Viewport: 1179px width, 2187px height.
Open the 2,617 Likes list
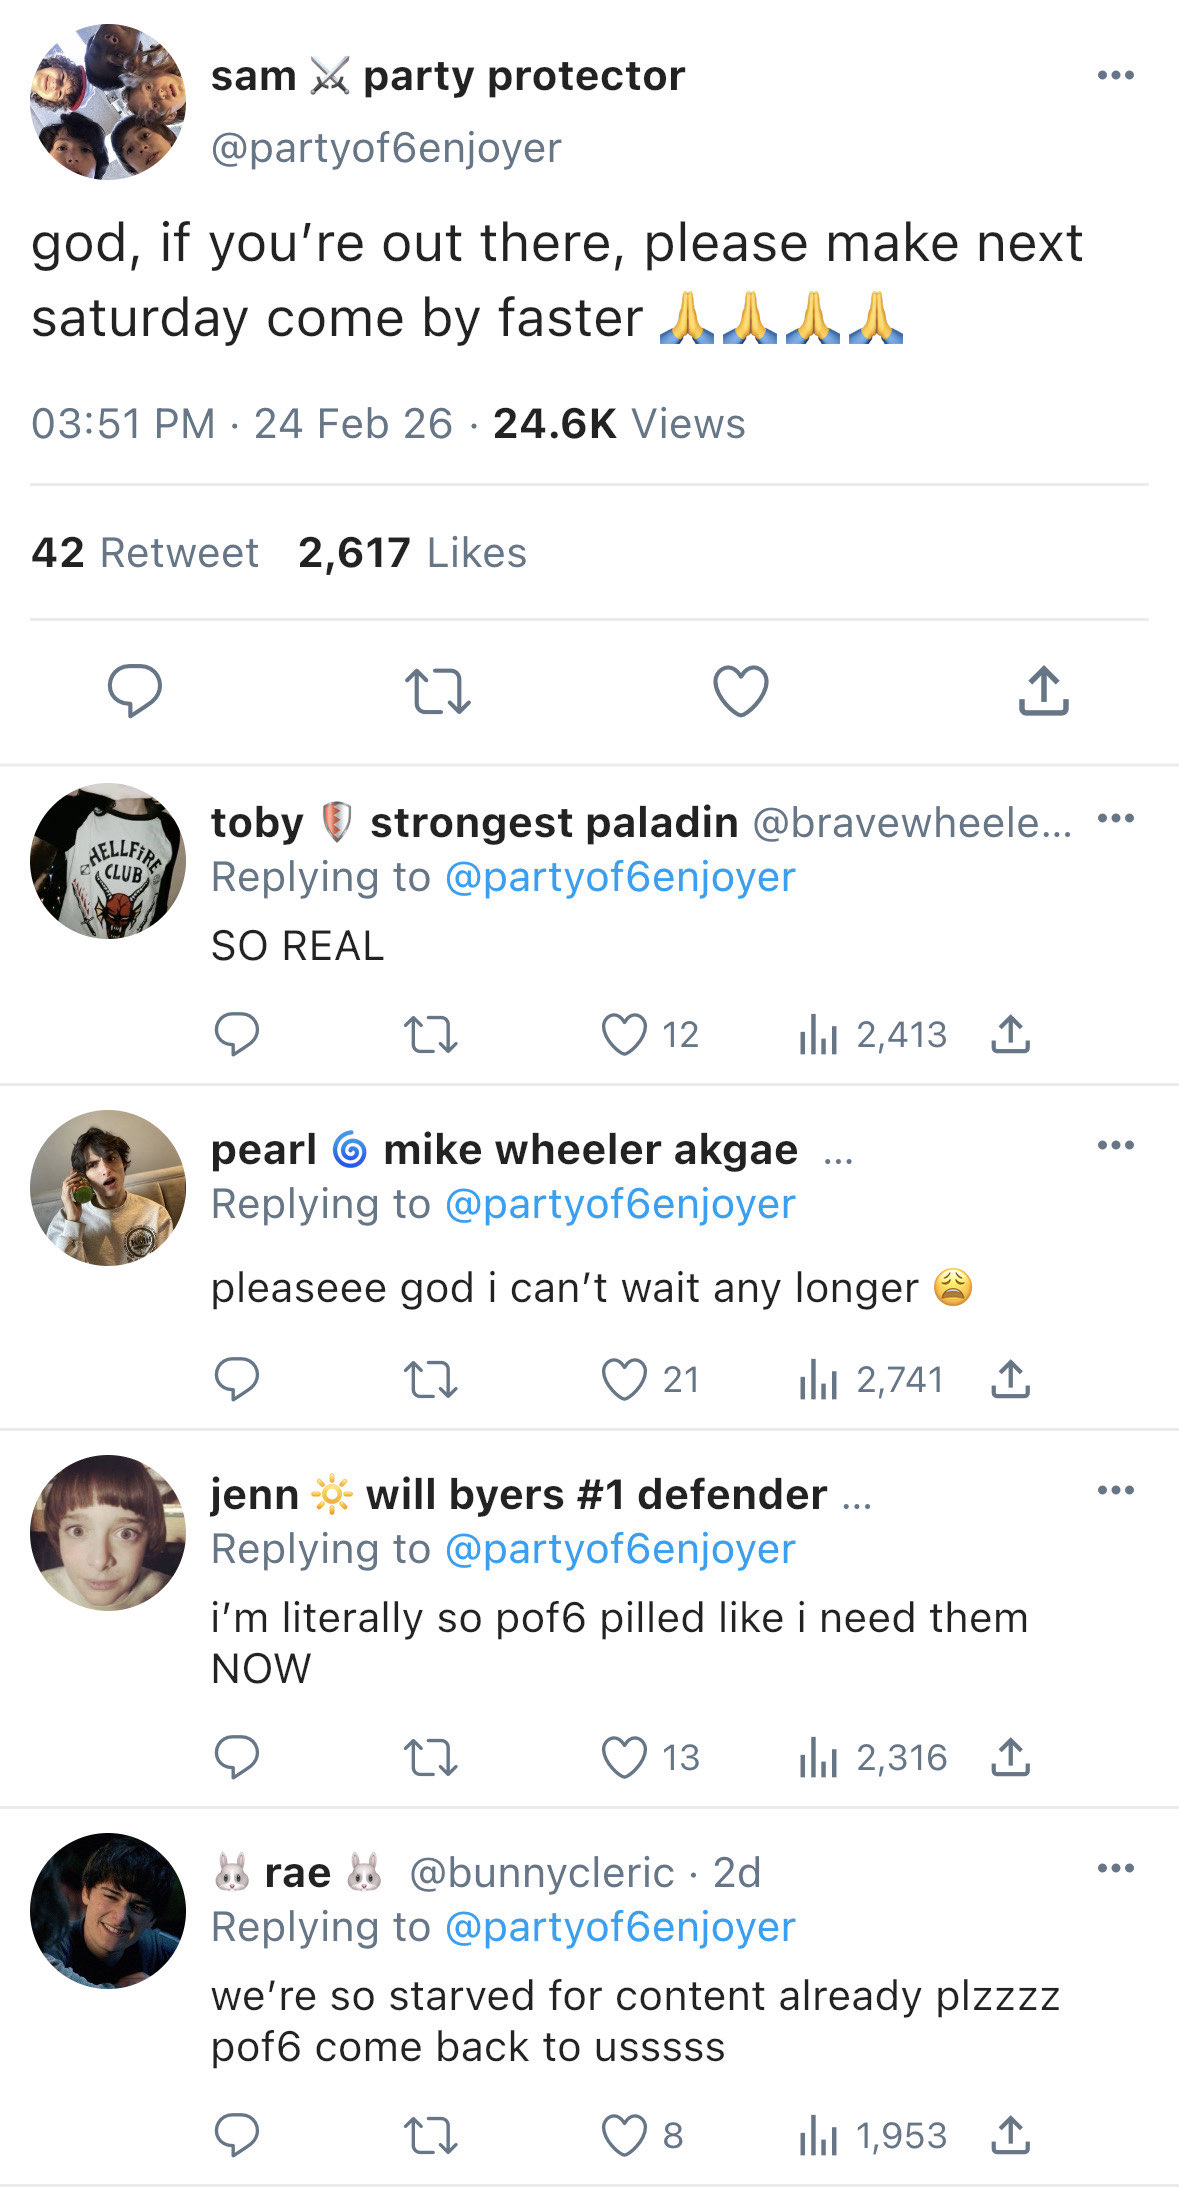coord(412,553)
